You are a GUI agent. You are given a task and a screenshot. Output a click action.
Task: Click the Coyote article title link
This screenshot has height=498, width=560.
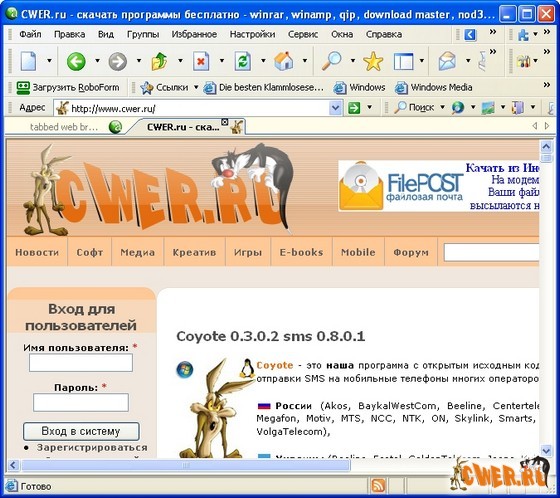pyautogui.click(x=271, y=336)
